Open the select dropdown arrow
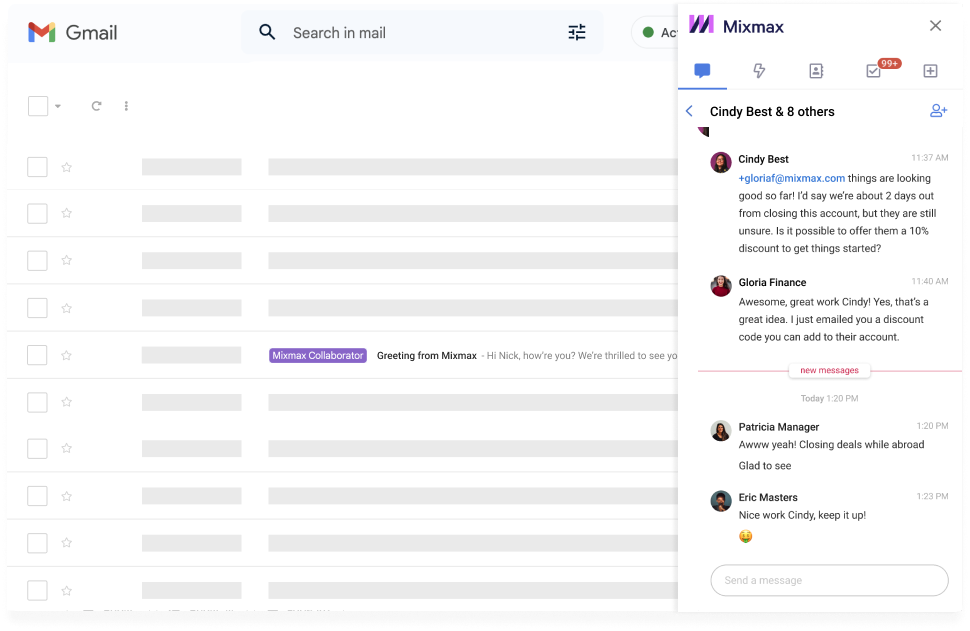This screenshot has width=970, height=631. (x=58, y=106)
